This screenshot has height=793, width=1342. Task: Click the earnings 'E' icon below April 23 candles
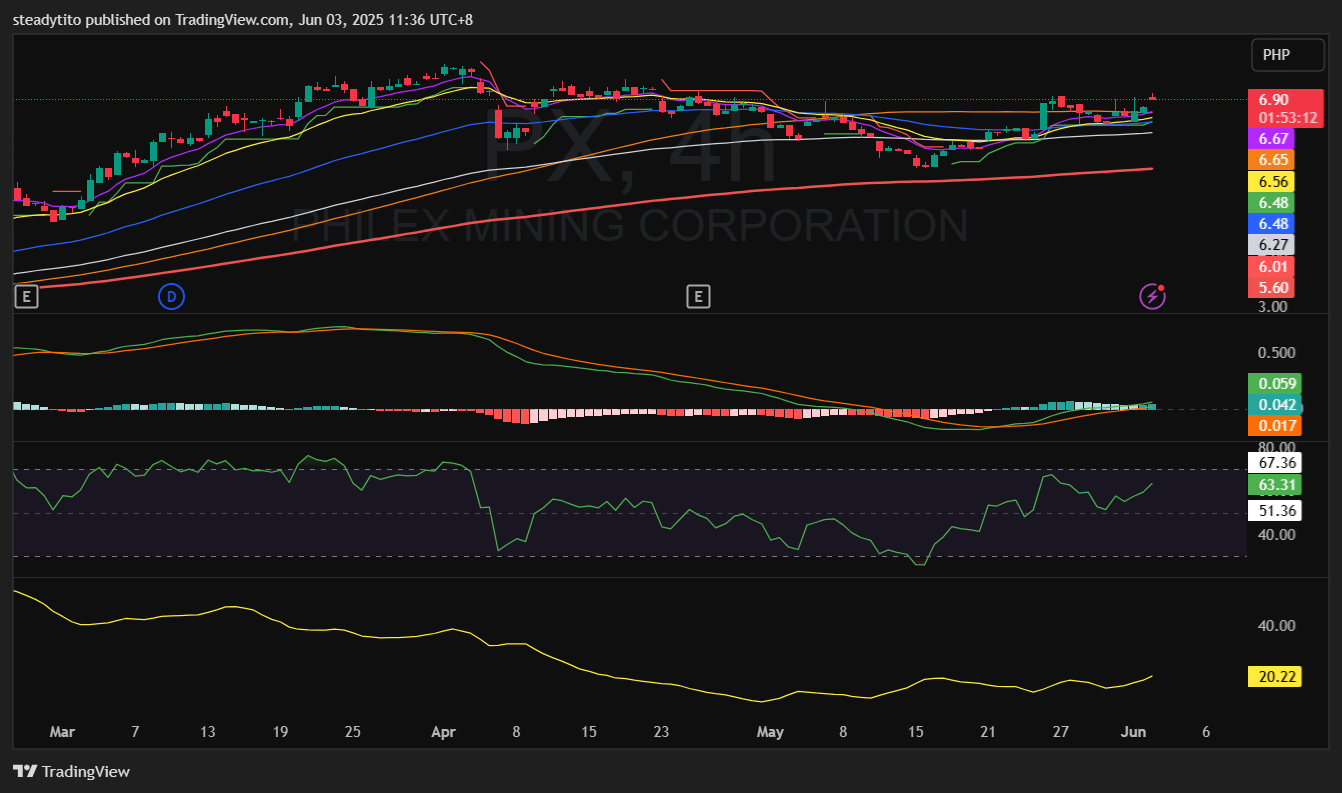click(698, 296)
